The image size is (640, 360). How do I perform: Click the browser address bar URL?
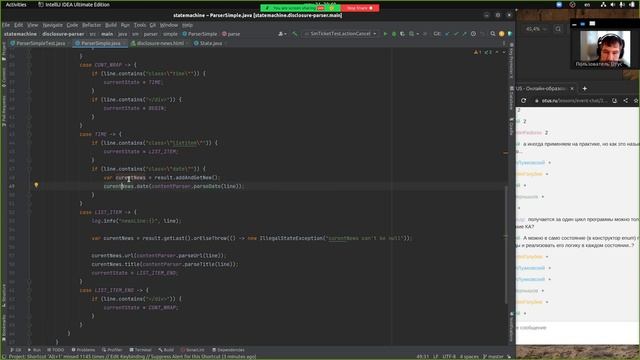coord(574,100)
